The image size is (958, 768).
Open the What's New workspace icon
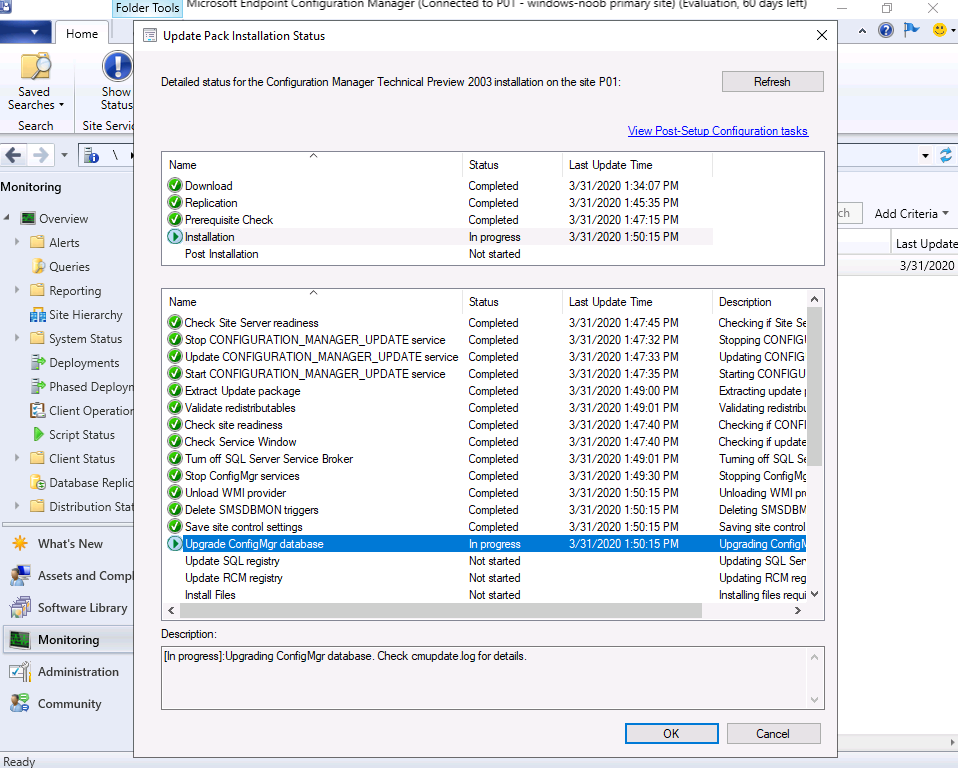tap(20, 543)
